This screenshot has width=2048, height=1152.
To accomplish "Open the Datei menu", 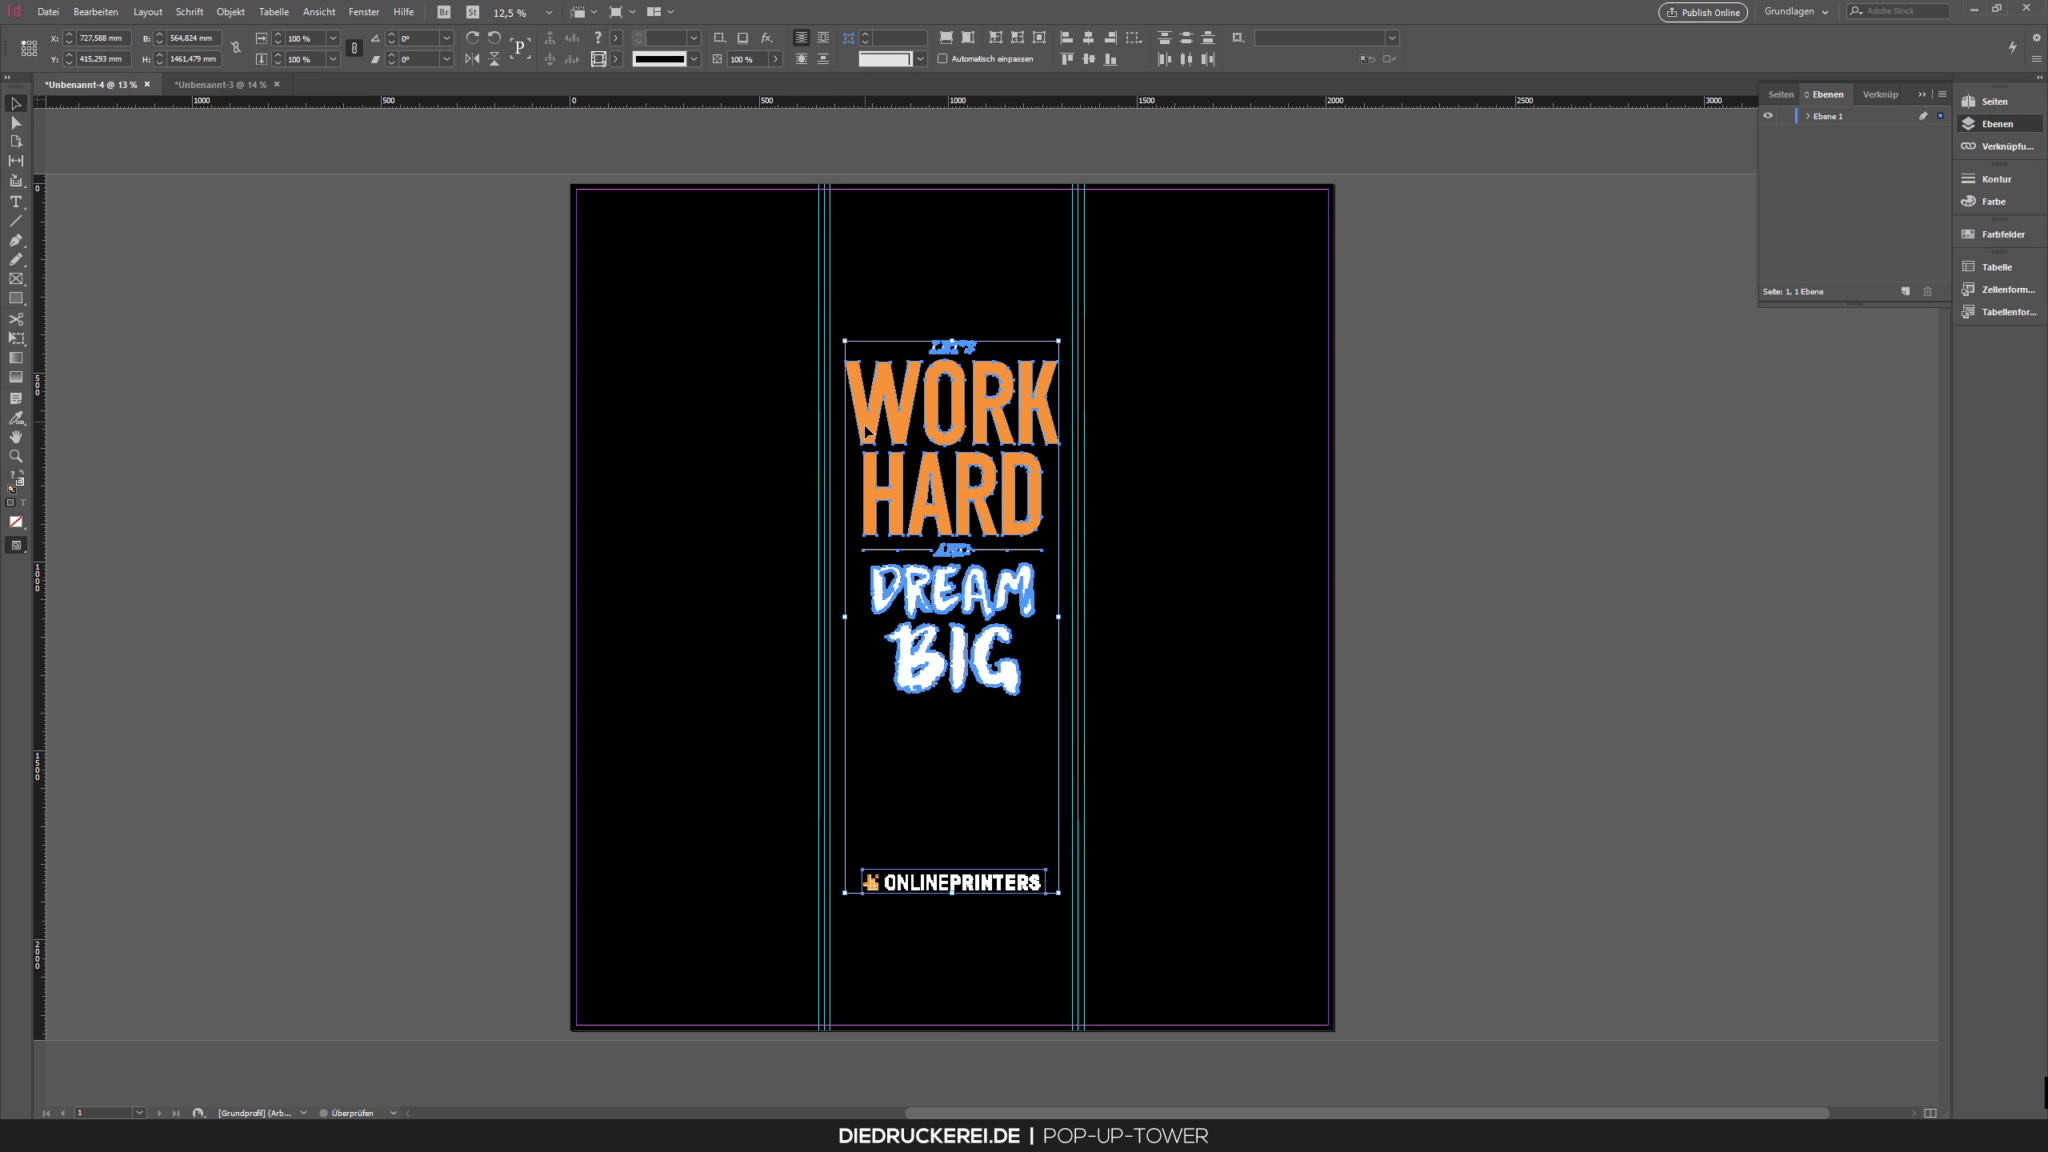I will tap(48, 12).
